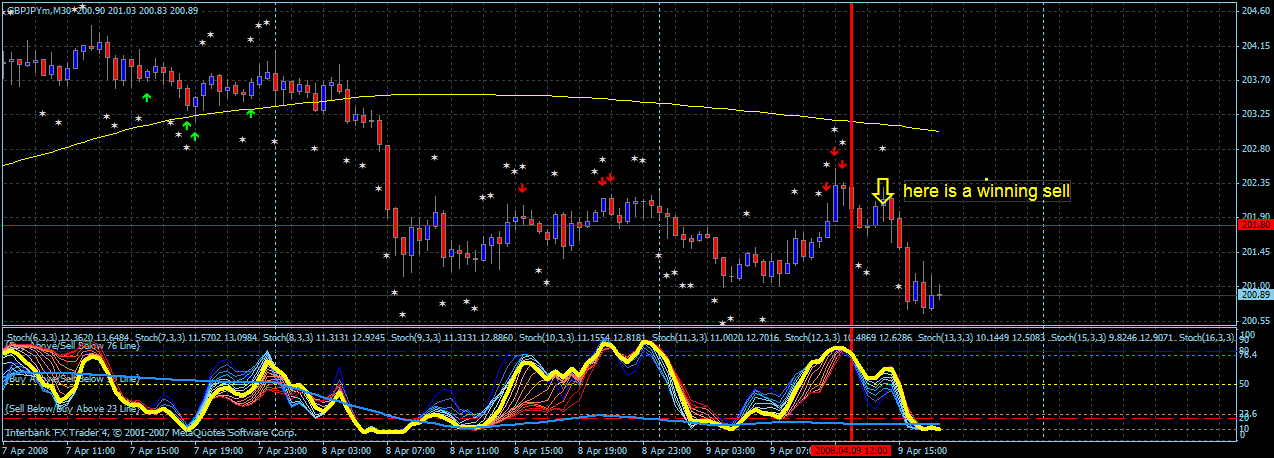Select the 23.6 level on the stochastic scale
This screenshot has height=458, width=1274.
[1248, 412]
